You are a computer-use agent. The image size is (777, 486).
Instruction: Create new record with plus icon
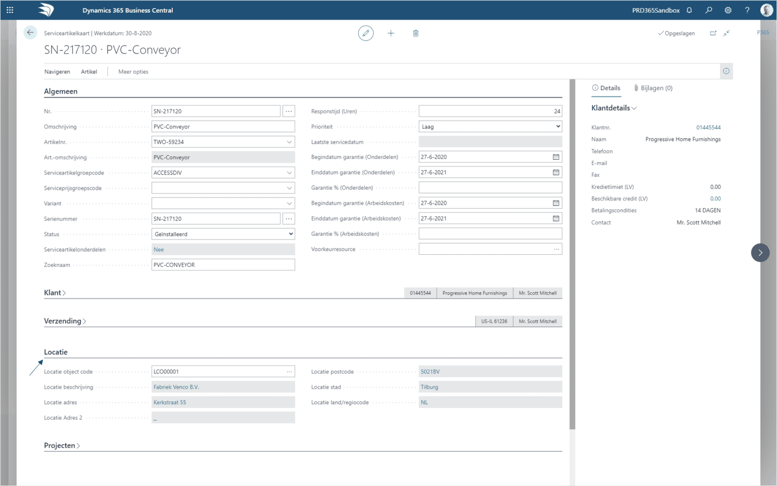[390, 33]
